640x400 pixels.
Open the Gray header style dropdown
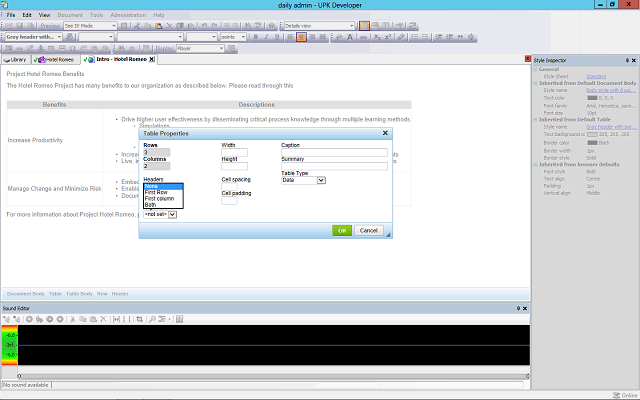pyautogui.click(x=59, y=37)
